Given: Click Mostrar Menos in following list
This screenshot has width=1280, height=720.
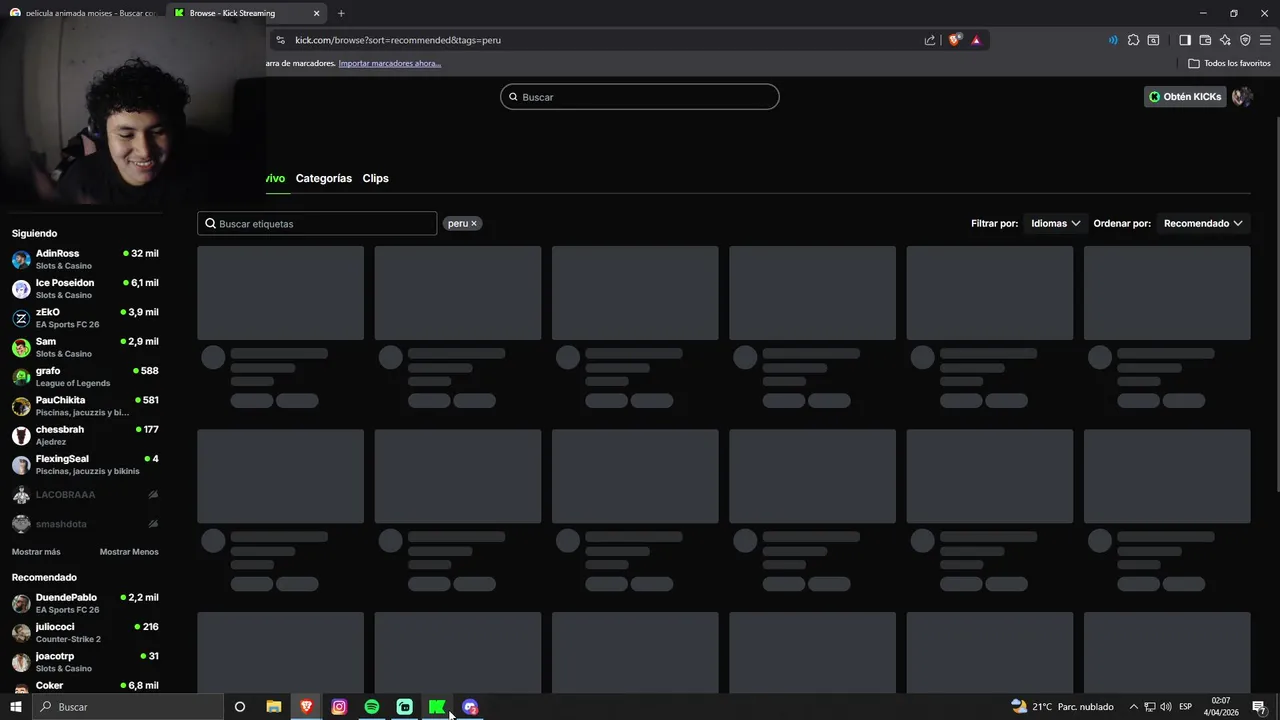Looking at the screenshot, I should pyautogui.click(x=129, y=552).
